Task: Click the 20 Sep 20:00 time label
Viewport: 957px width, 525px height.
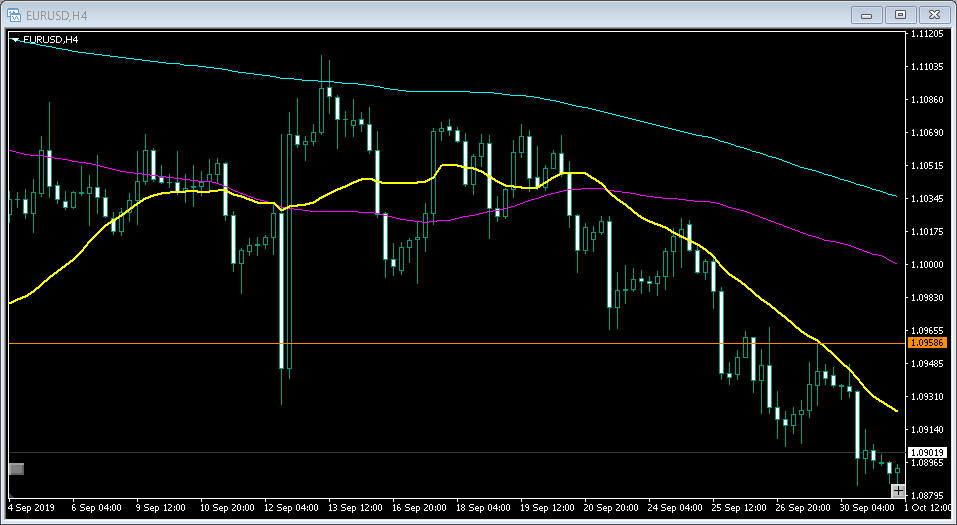Action: coord(612,507)
